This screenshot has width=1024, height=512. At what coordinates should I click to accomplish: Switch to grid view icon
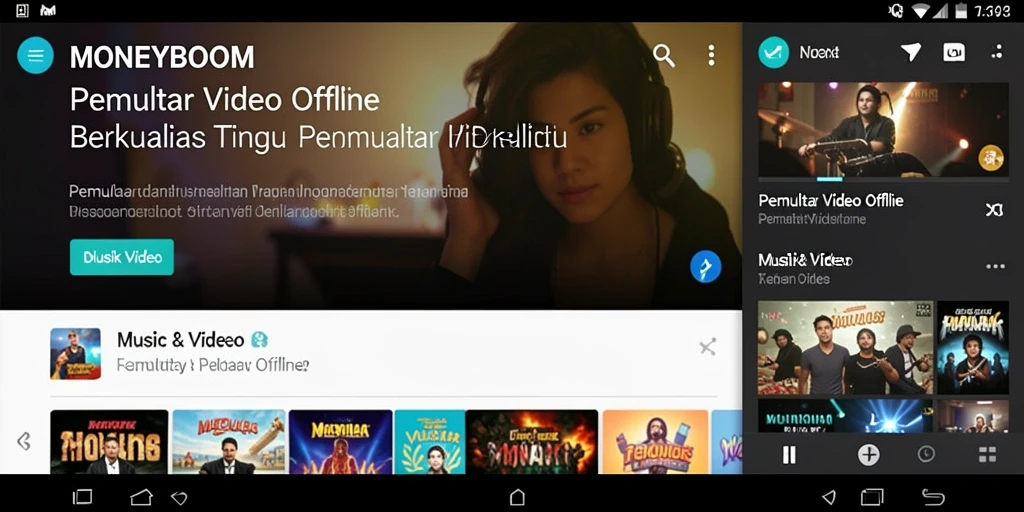click(x=987, y=455)
